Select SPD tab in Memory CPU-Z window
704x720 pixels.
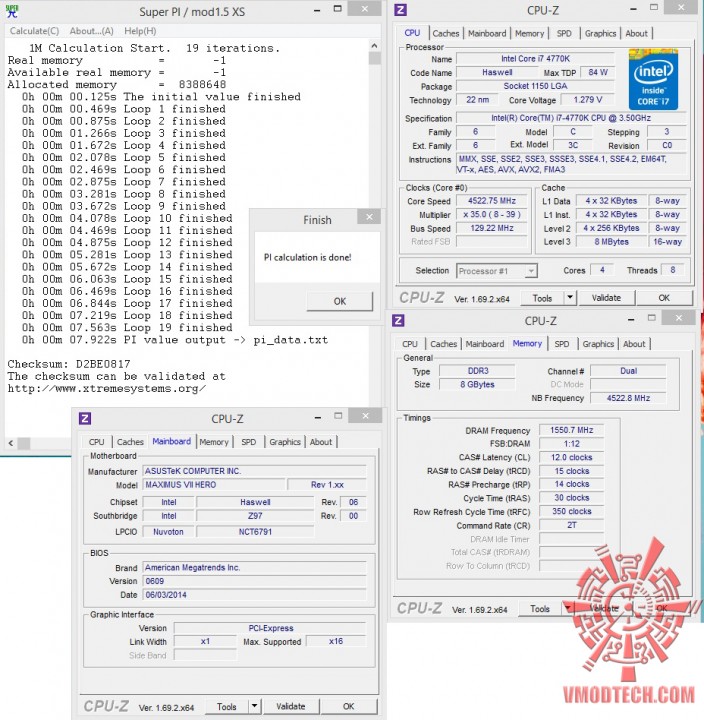point(562,343)
